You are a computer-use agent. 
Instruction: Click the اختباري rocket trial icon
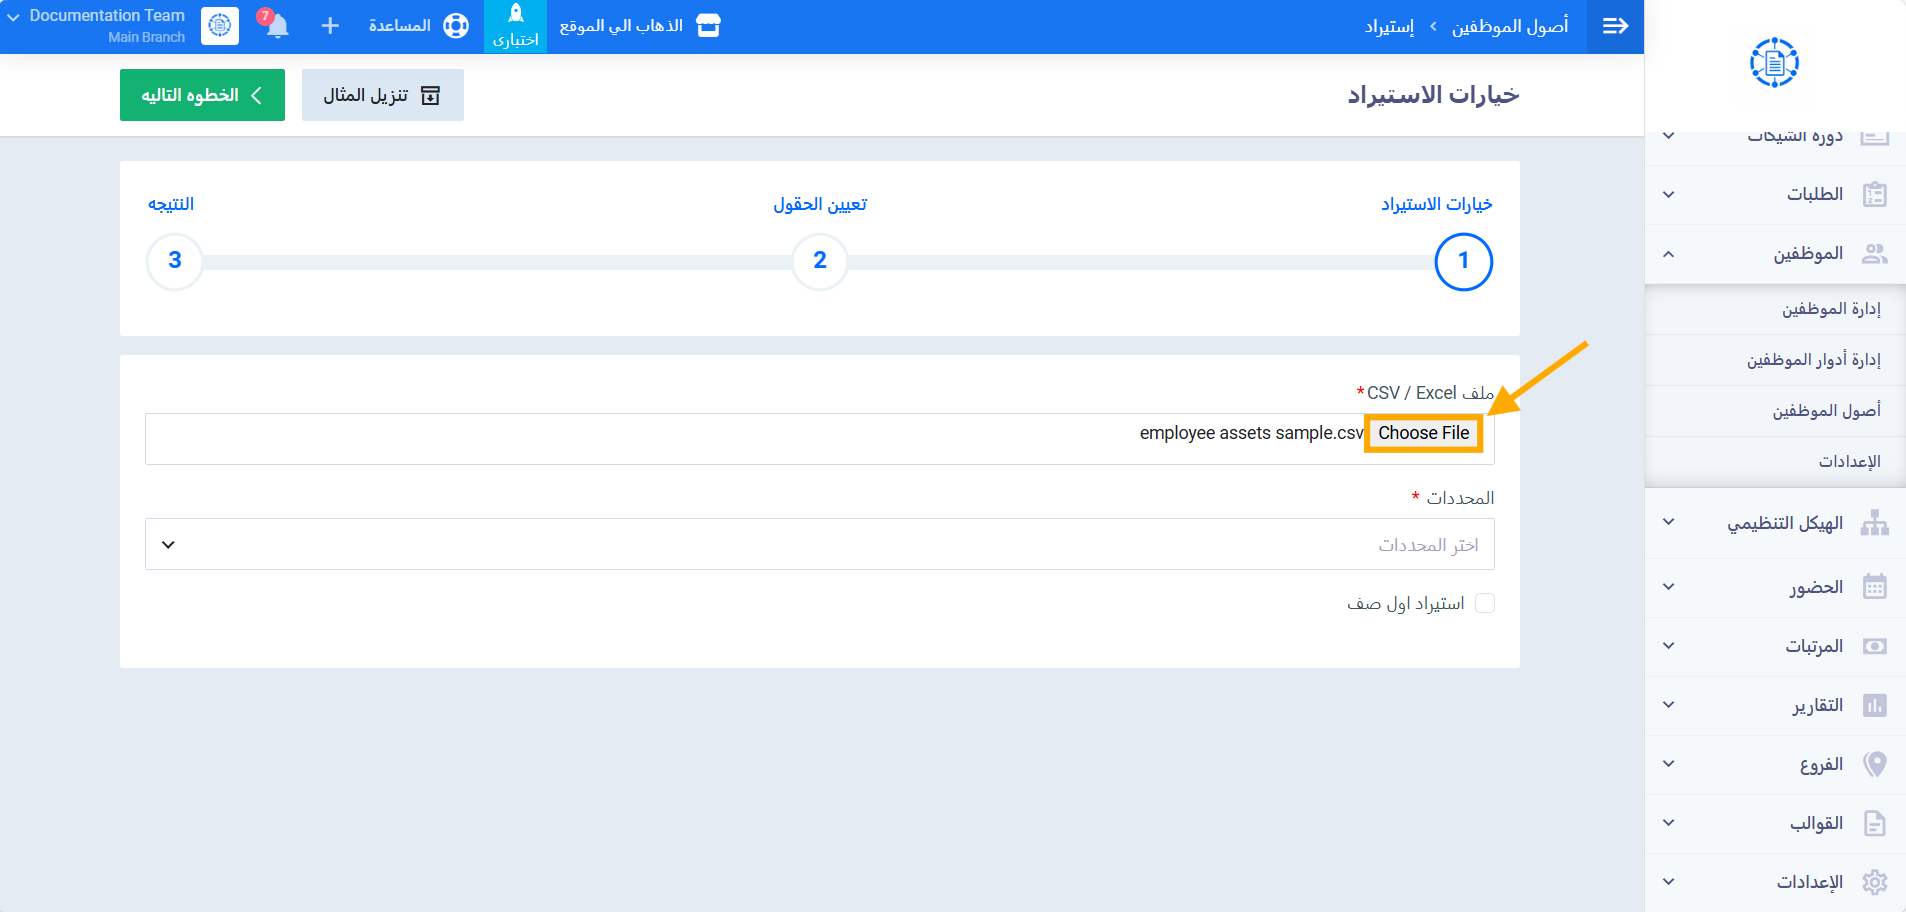click(x=516, y=14)
